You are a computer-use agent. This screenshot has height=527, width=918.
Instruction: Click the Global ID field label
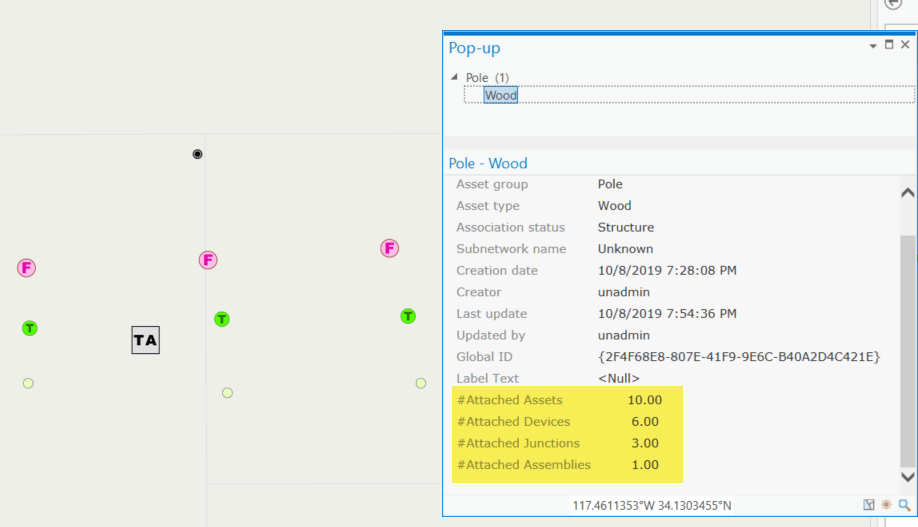point(484,357)
